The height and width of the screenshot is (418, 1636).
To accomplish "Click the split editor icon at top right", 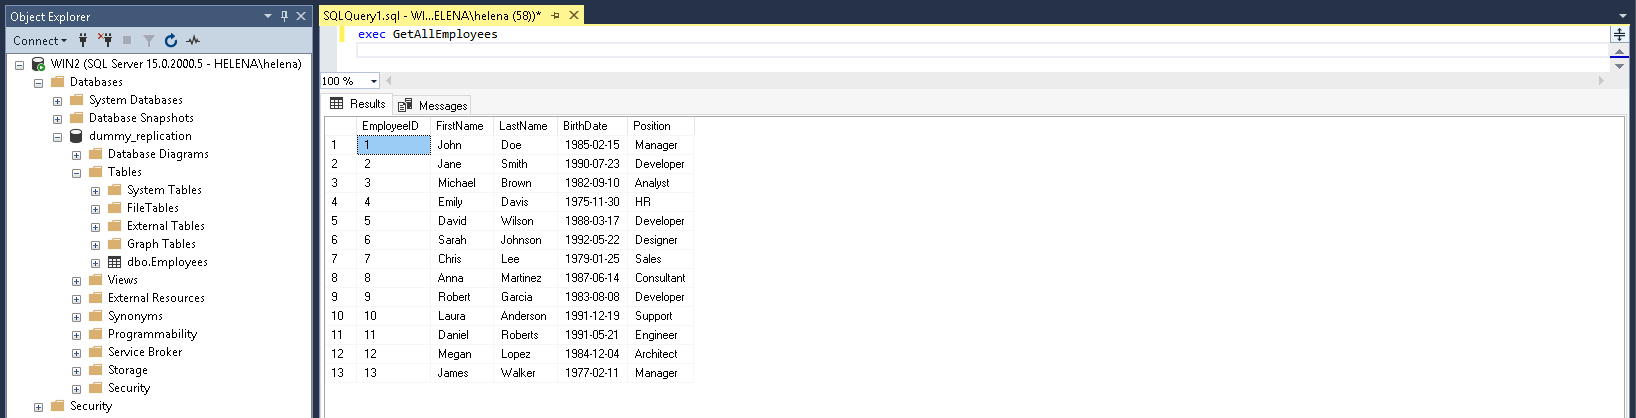I will 1619,34.
